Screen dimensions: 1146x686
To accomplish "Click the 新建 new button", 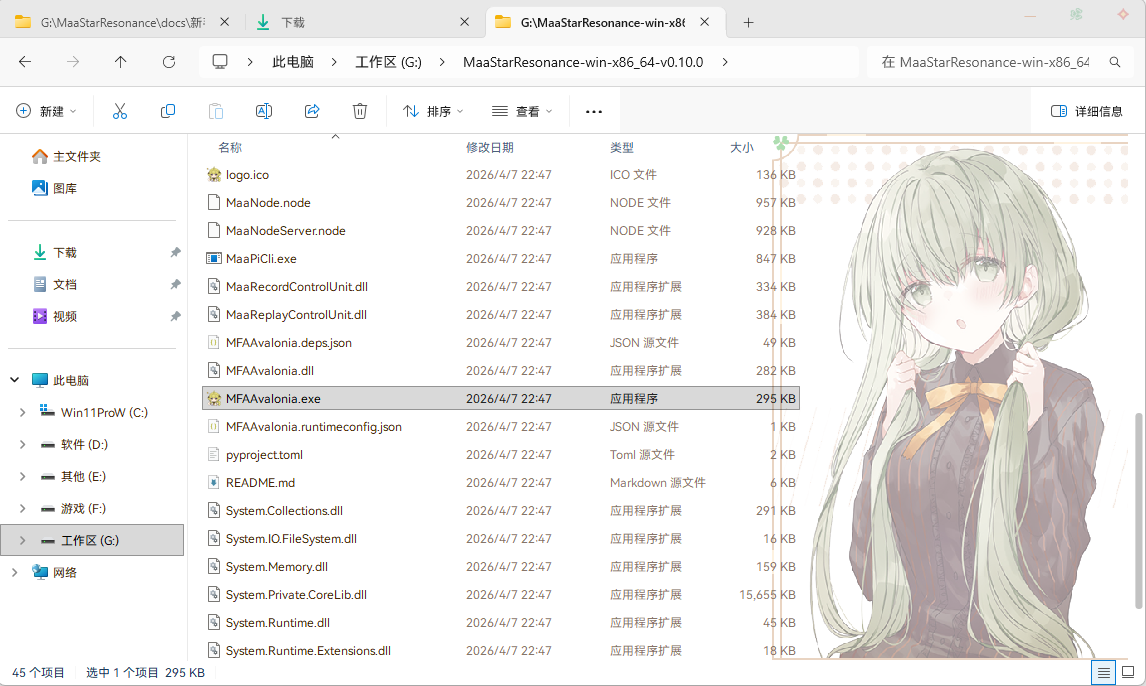I will [46, 111].
